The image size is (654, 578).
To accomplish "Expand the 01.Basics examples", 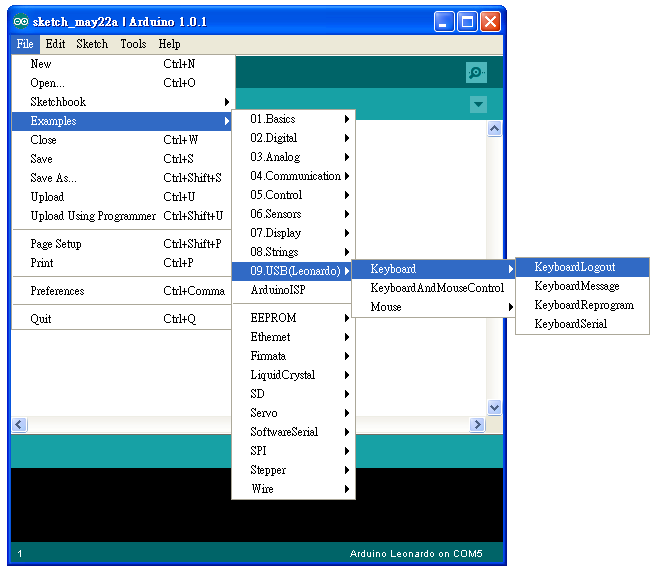I will click(294, 119).
